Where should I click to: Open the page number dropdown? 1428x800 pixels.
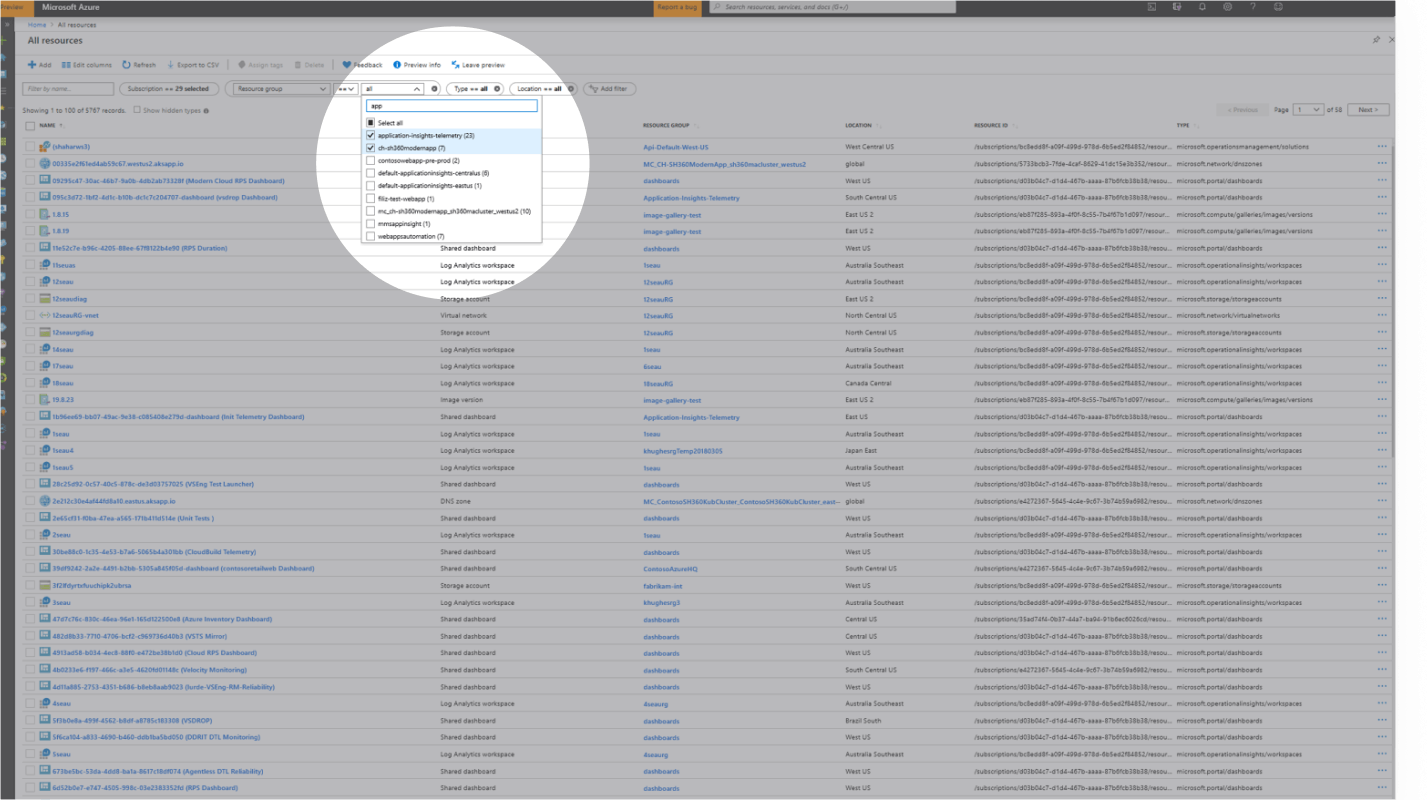tap(1309, 110)
